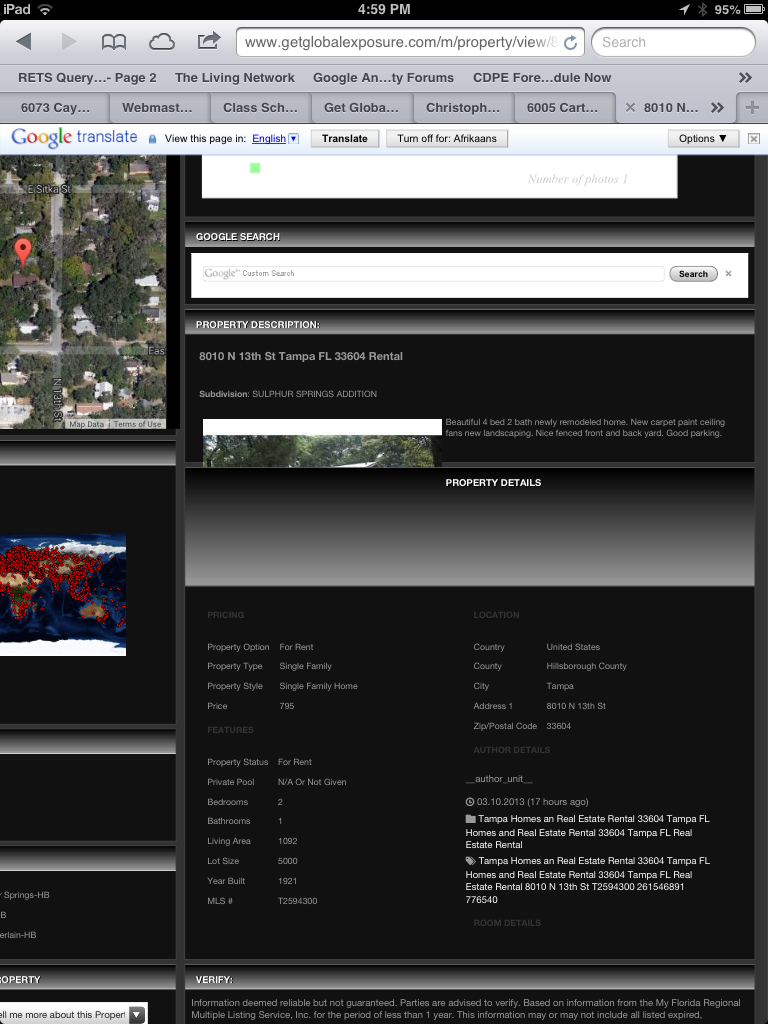This screenshot has height=1024, width=768.
Task: Switch to the '6073 Cay…' tab
Action: tap(55, 108)
